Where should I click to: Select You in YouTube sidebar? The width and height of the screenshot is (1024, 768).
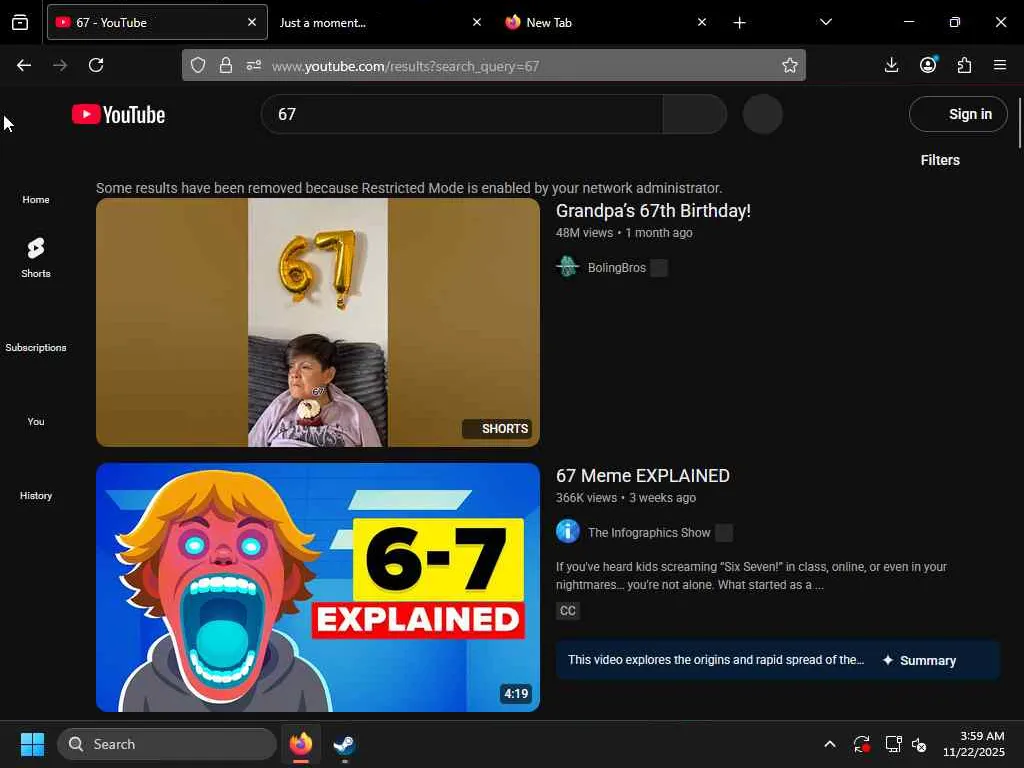click(36, 421)
